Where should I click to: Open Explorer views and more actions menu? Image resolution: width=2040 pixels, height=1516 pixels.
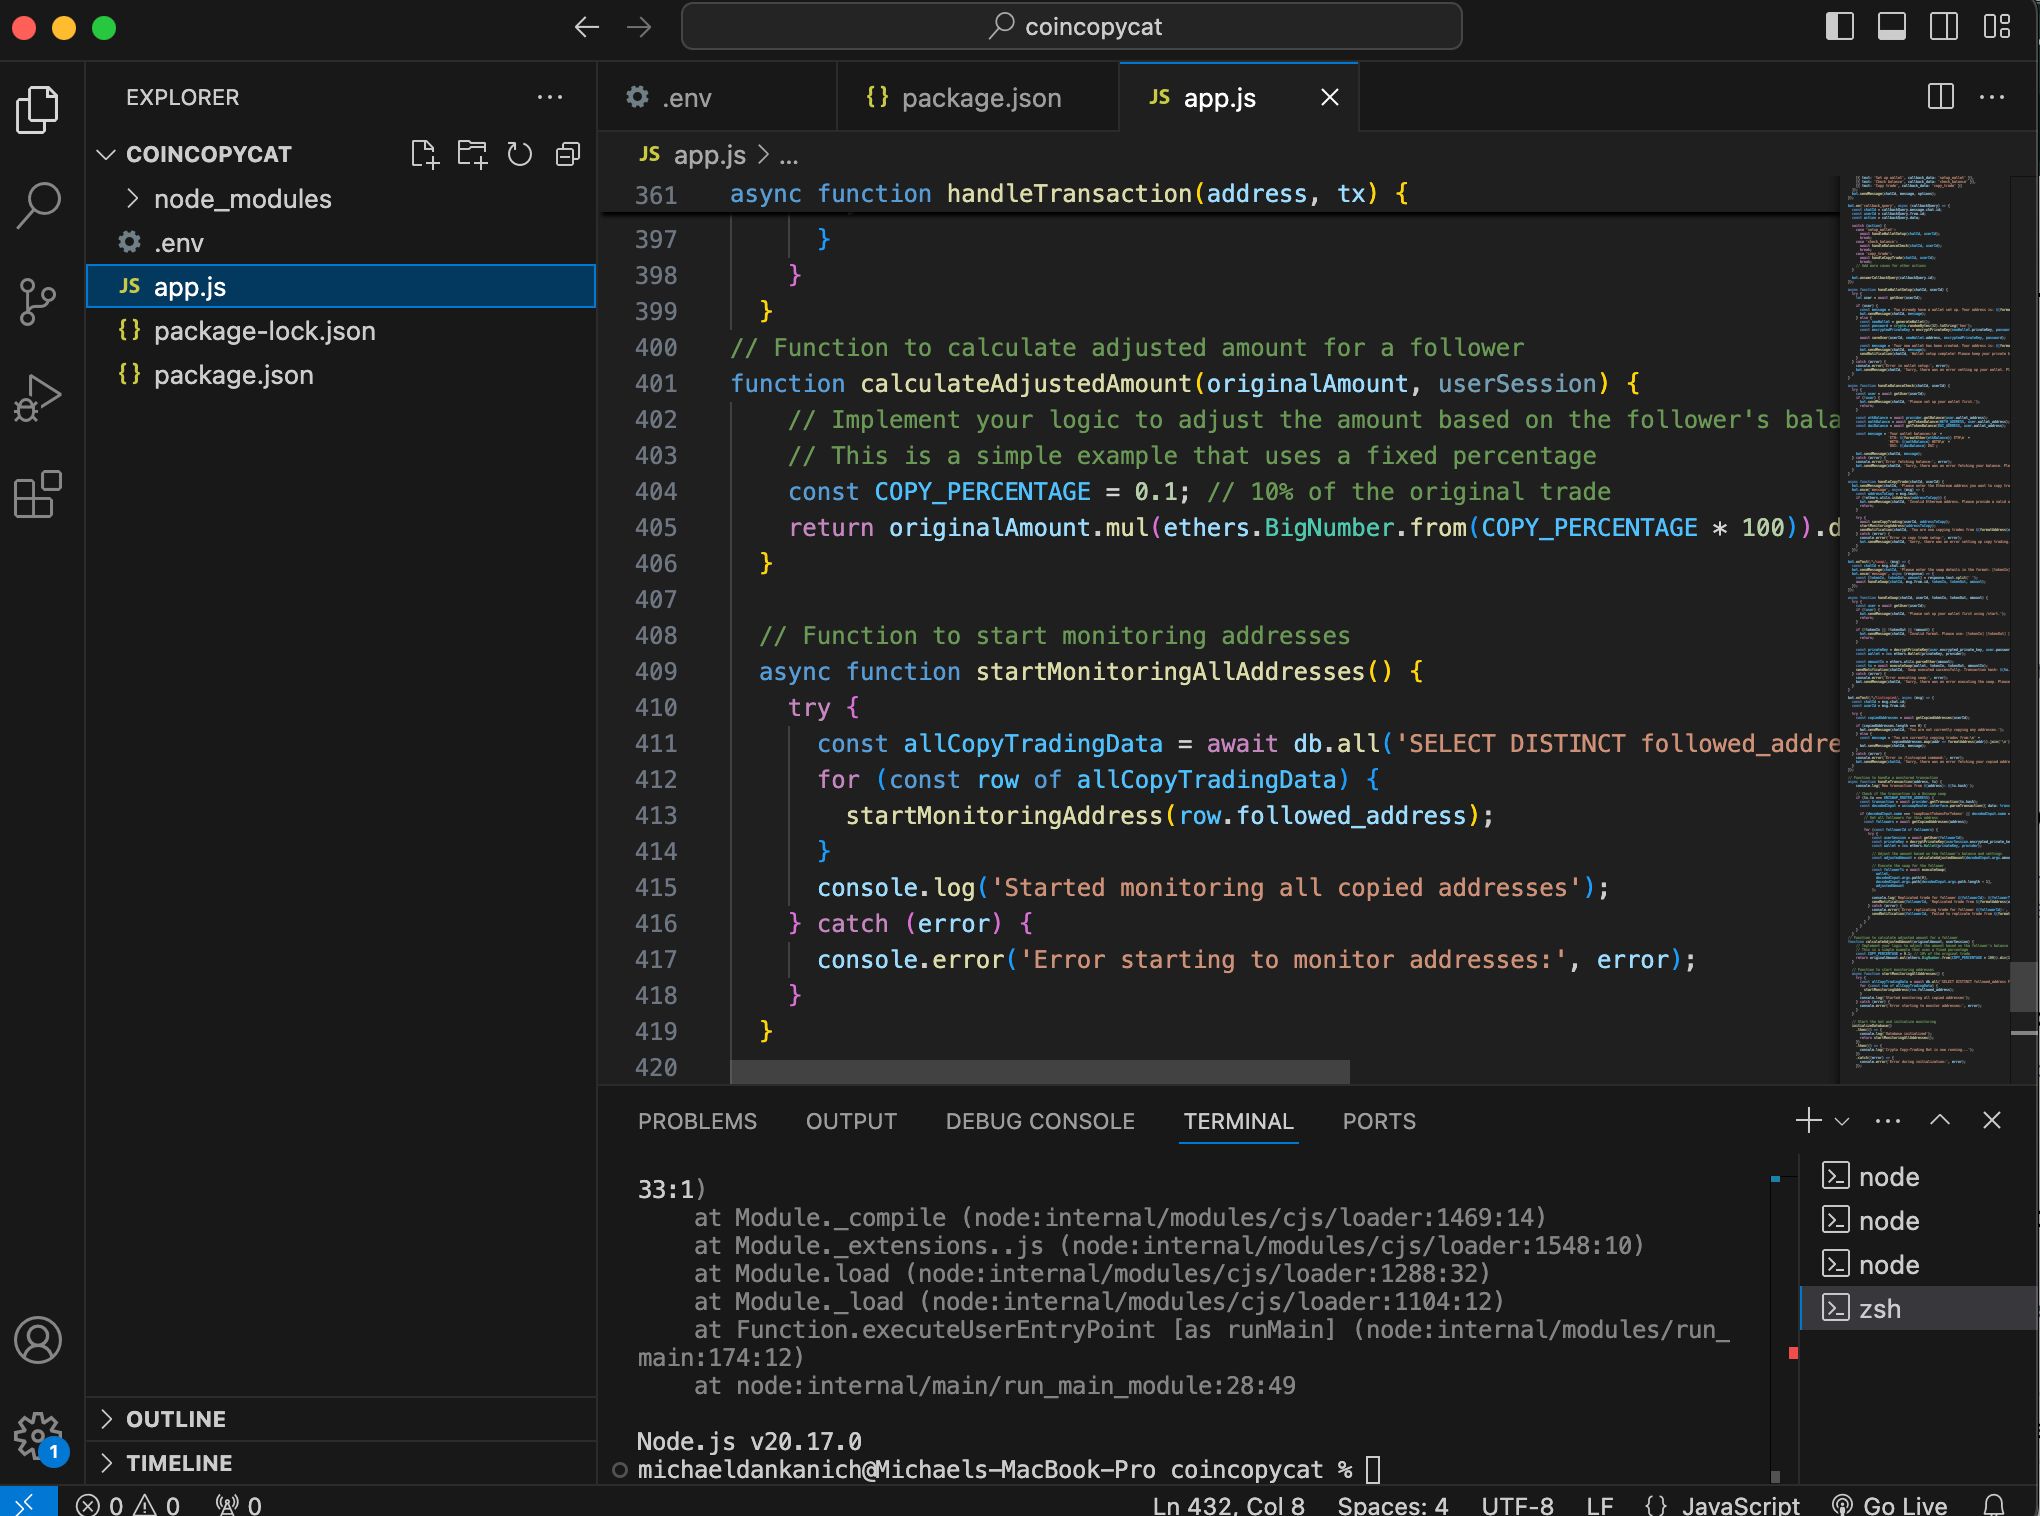550,97
